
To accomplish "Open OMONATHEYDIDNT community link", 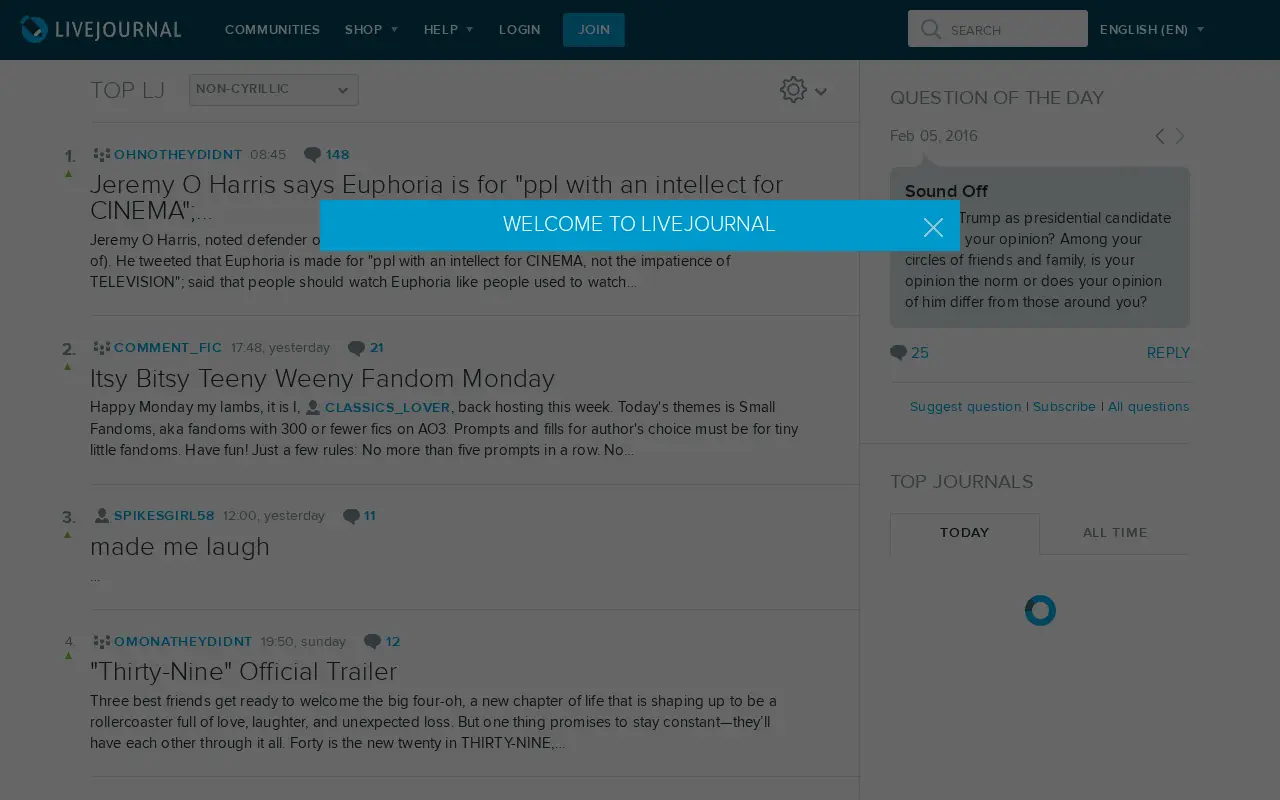I will coord(183,642).
